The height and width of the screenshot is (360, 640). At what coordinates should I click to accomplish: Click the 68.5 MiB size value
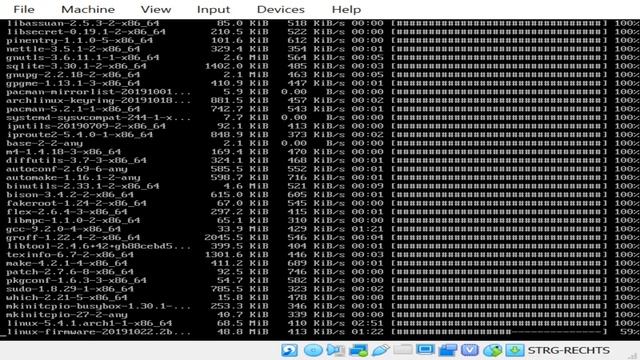click(244, 323)
